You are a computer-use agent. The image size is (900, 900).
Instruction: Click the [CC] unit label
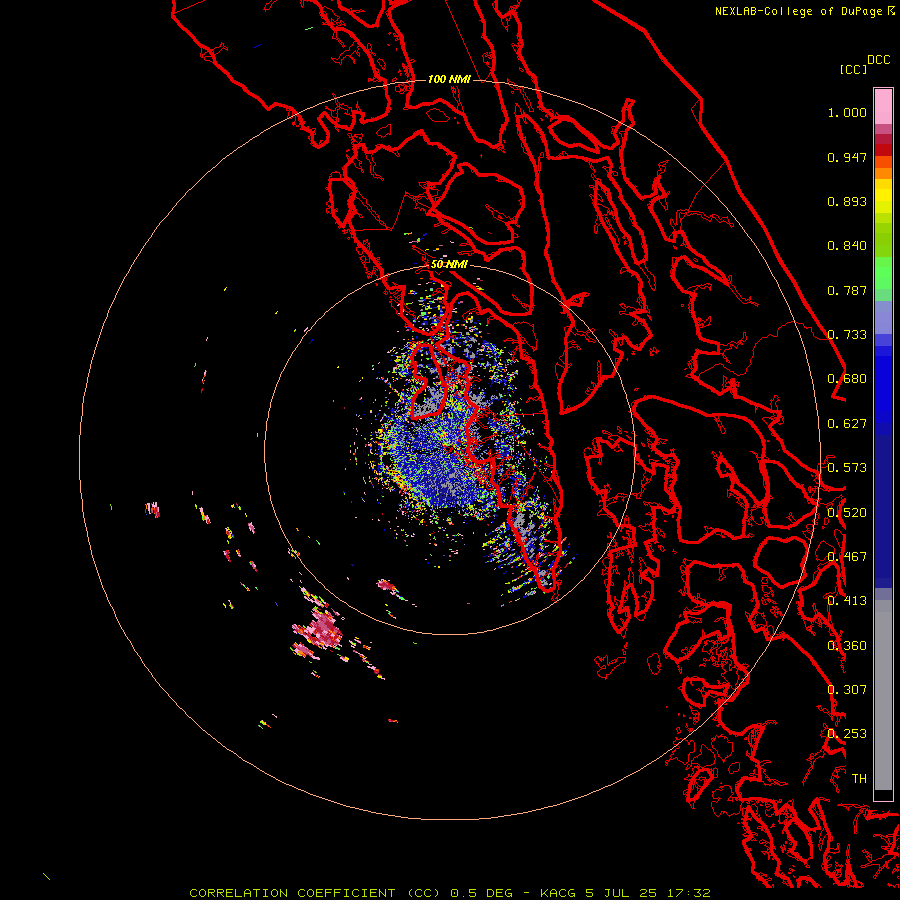[853, 69]
